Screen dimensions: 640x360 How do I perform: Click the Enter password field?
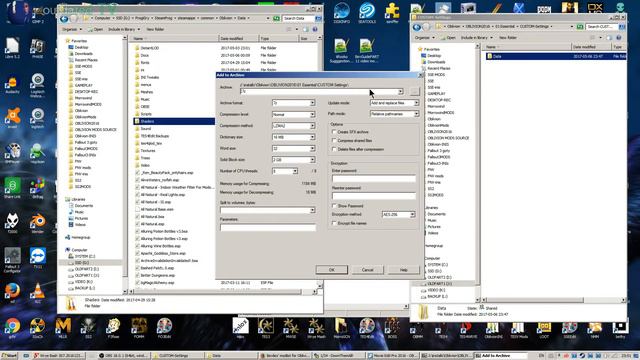(x=373, y=178)
